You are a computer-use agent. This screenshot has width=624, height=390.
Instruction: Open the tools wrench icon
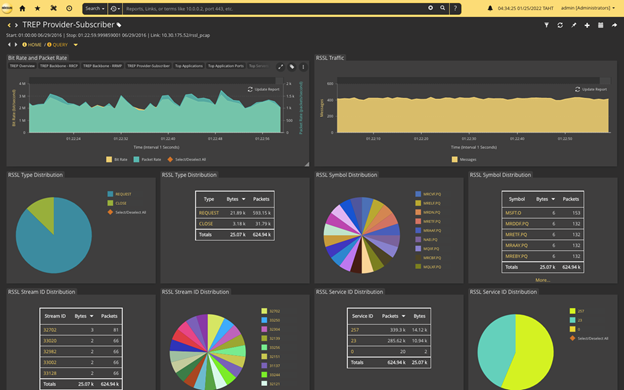pyautogui.click(x=53, y=8)
